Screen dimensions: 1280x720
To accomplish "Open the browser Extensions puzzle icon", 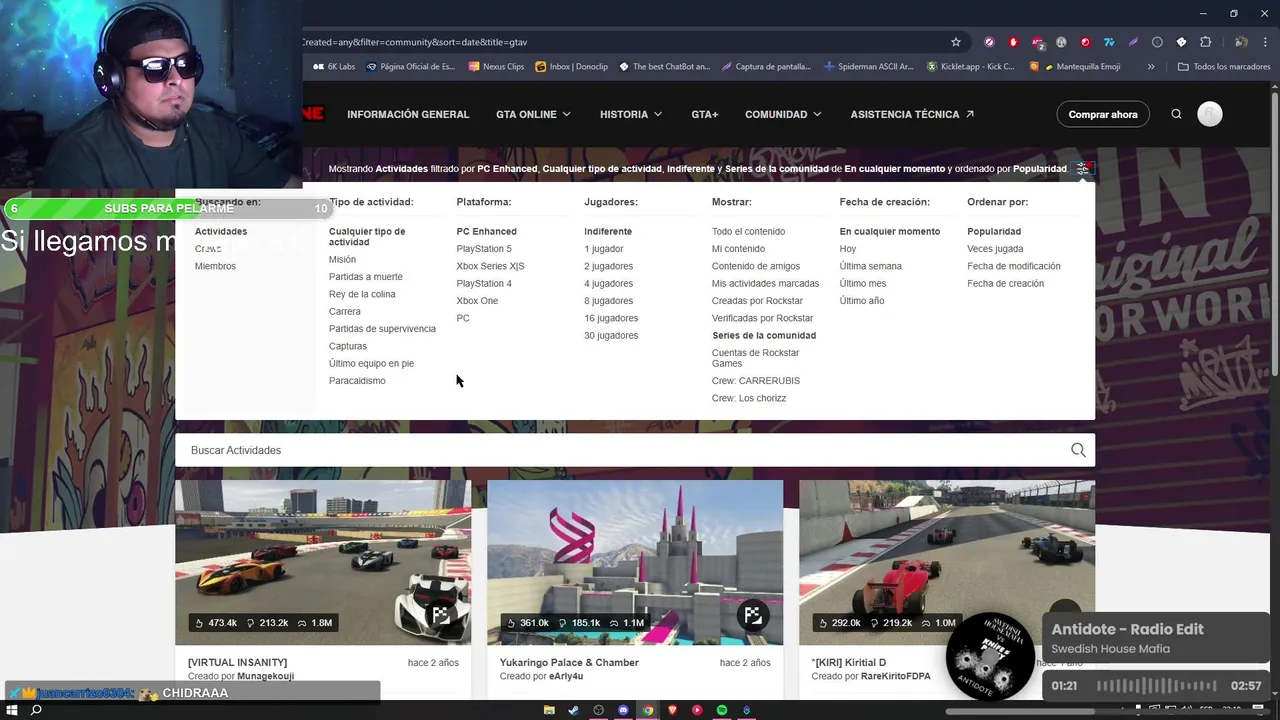I will coord(1205,42).
